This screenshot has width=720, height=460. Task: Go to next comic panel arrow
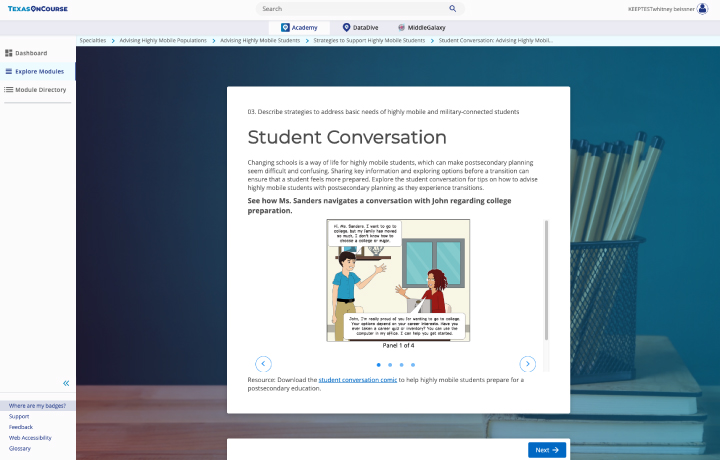pos(527,364)
